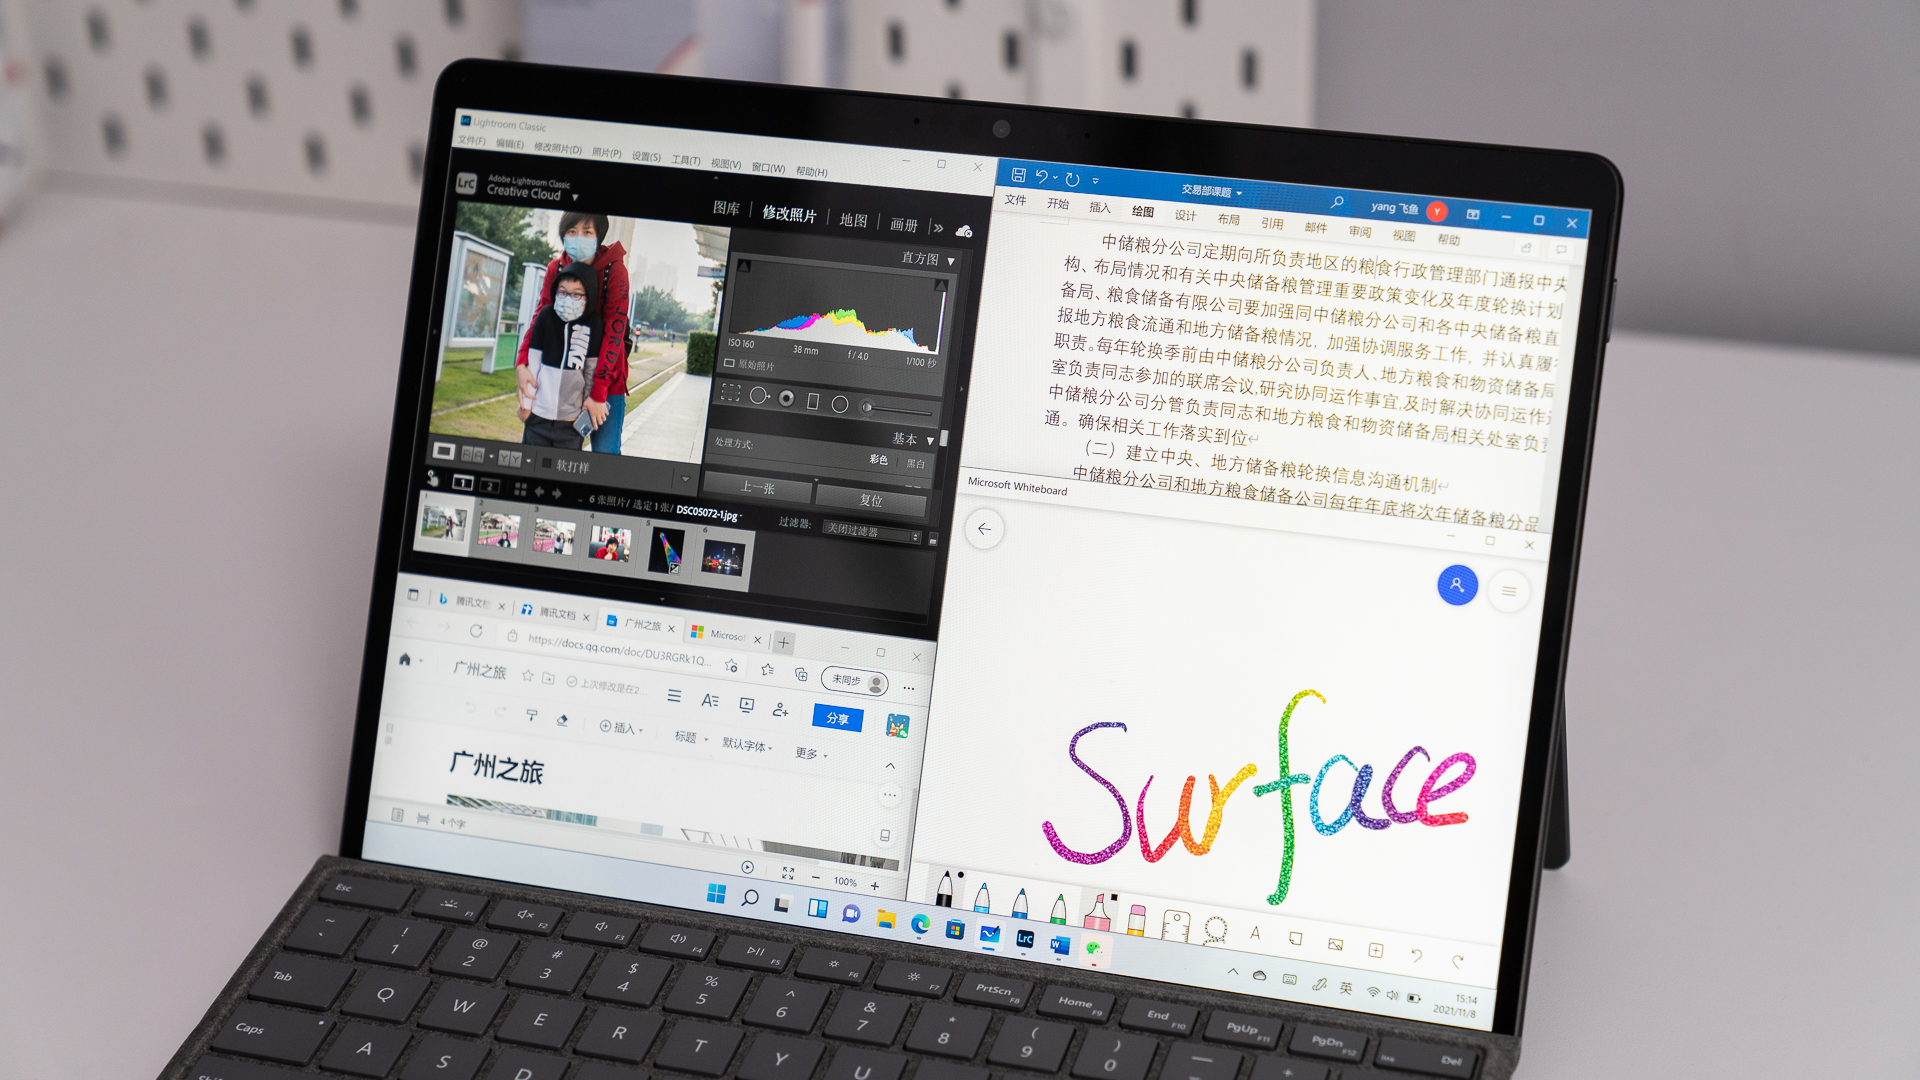Click the home icon in Tencent Docs

pos(405,659)
